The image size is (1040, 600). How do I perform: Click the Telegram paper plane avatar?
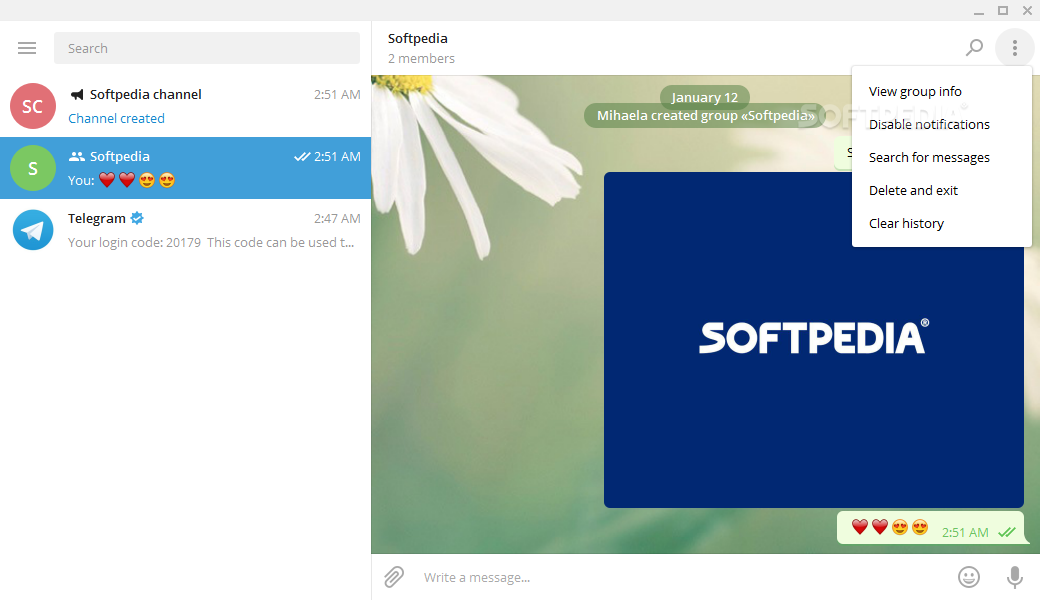(x=32, y=230)
